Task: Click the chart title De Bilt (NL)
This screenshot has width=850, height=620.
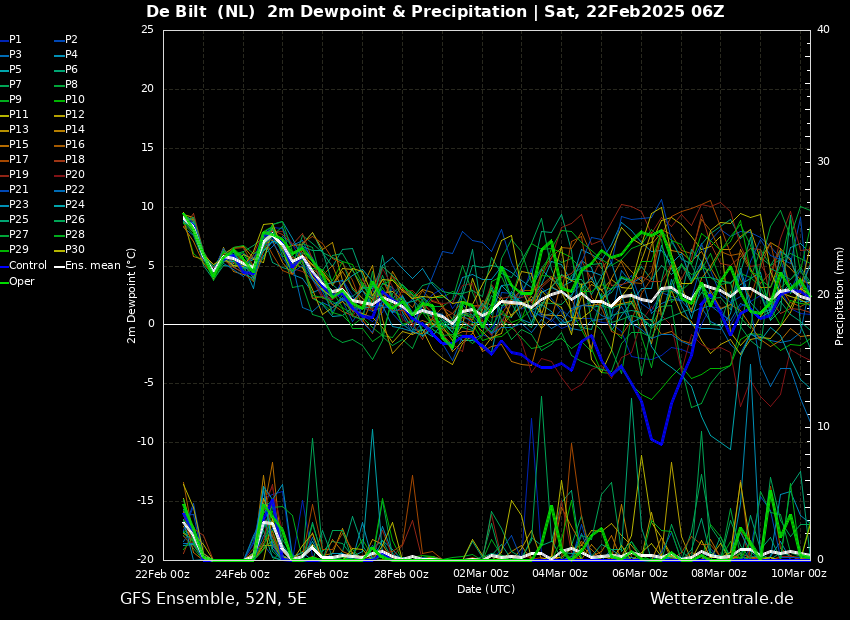Action: tap(201, 12)
